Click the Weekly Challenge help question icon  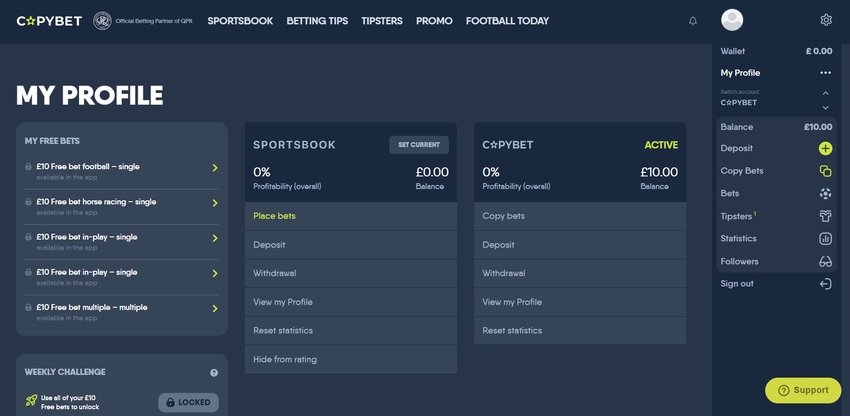point(214,373)
